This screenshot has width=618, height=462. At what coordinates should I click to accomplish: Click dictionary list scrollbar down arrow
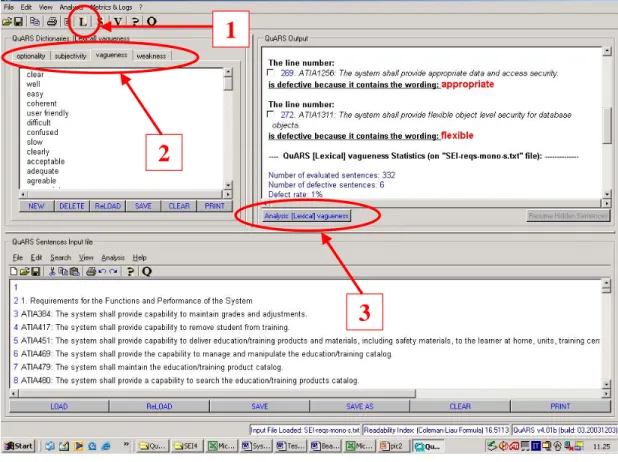(x=228, y=184)
